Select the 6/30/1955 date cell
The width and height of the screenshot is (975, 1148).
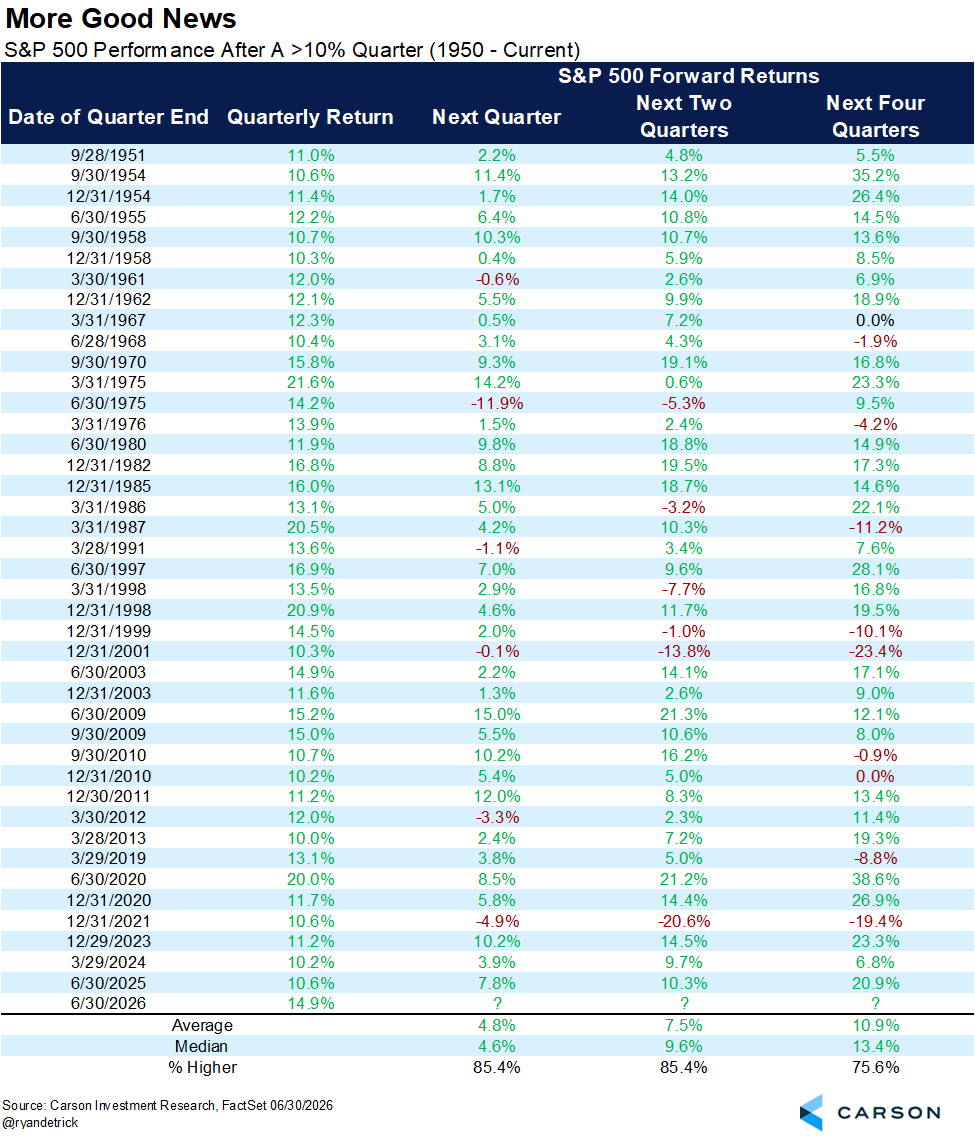click(108, 217)
